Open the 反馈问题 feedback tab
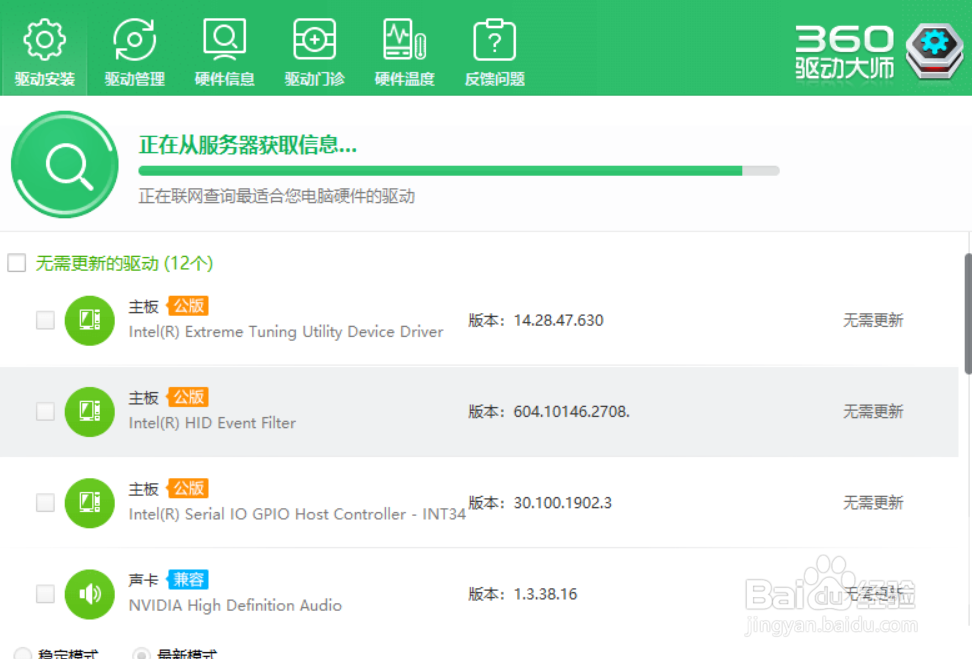 coord(494,52)
